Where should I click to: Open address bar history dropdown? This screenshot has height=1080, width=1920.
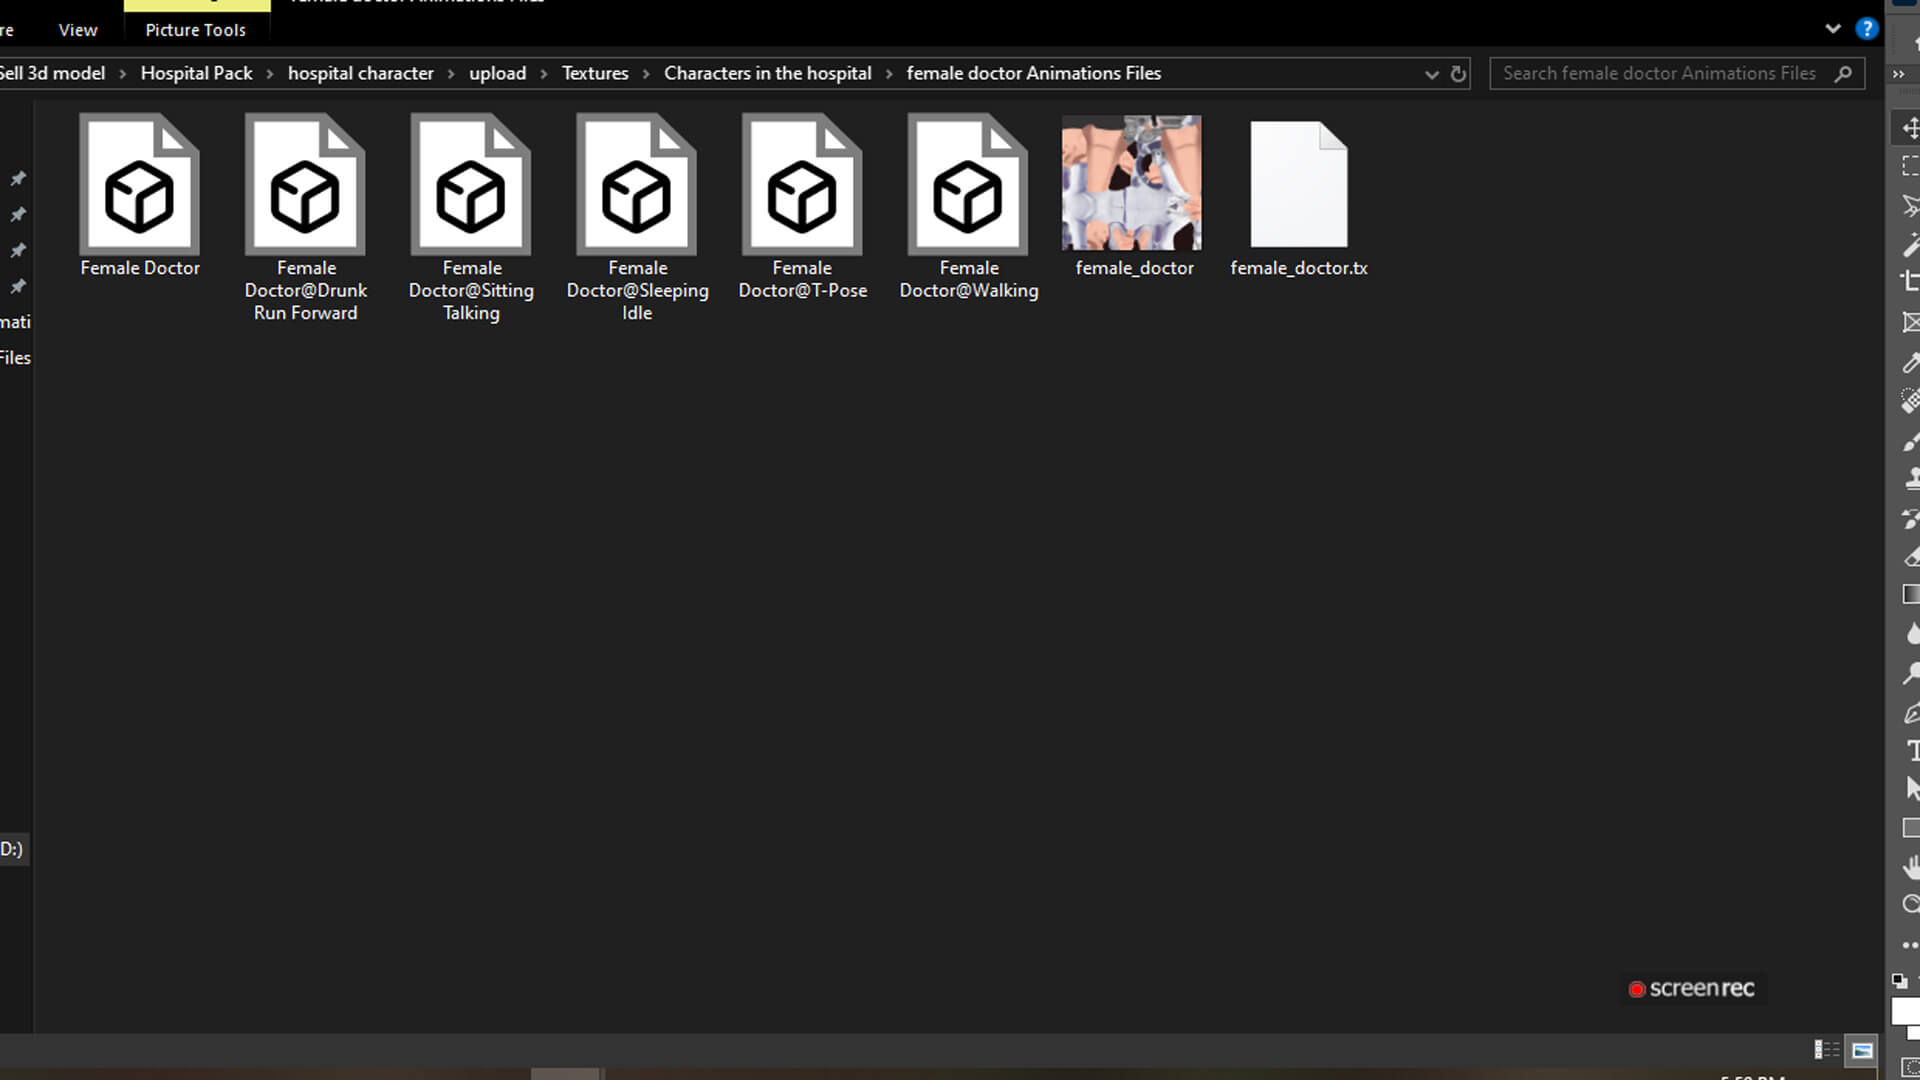[x=1431, y=74]
